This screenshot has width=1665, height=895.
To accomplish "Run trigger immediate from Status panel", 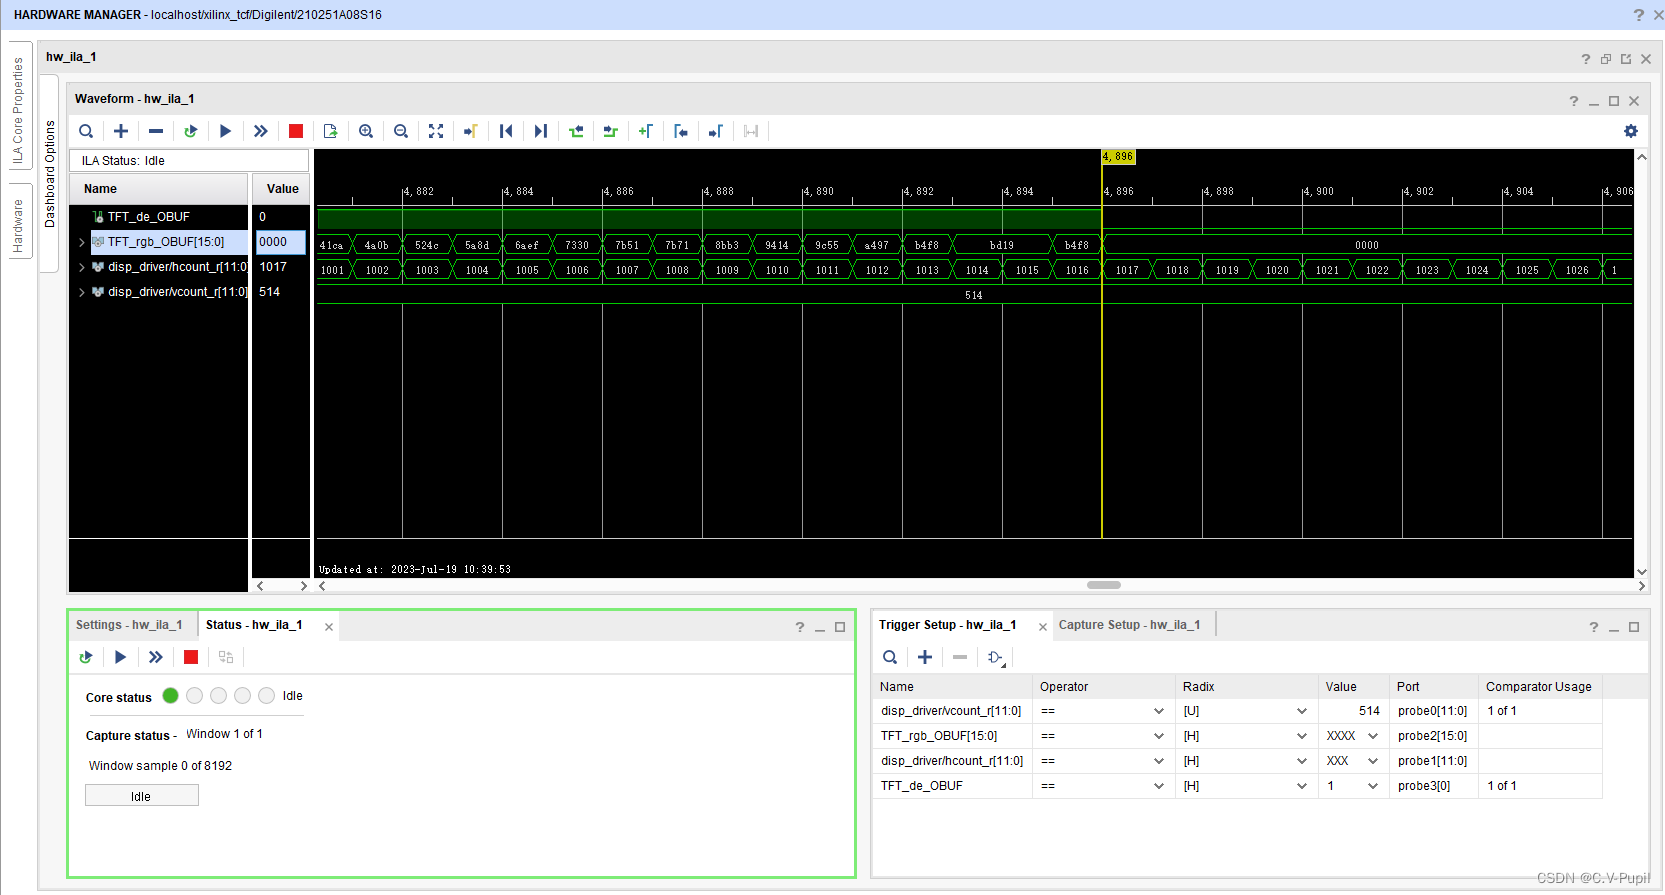I will (x=156, y=657).
